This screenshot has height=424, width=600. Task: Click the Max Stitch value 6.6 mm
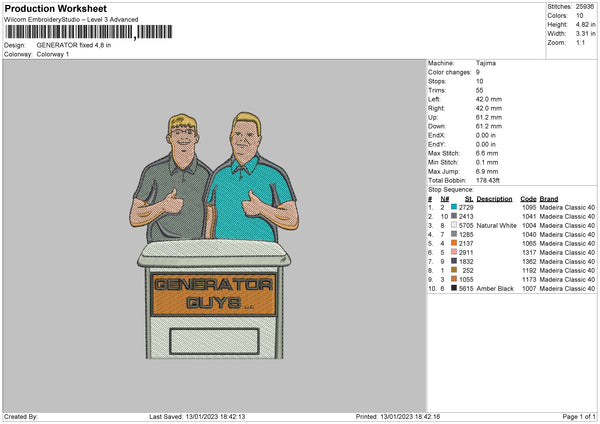pyautogui.click(x=487, y=153)
